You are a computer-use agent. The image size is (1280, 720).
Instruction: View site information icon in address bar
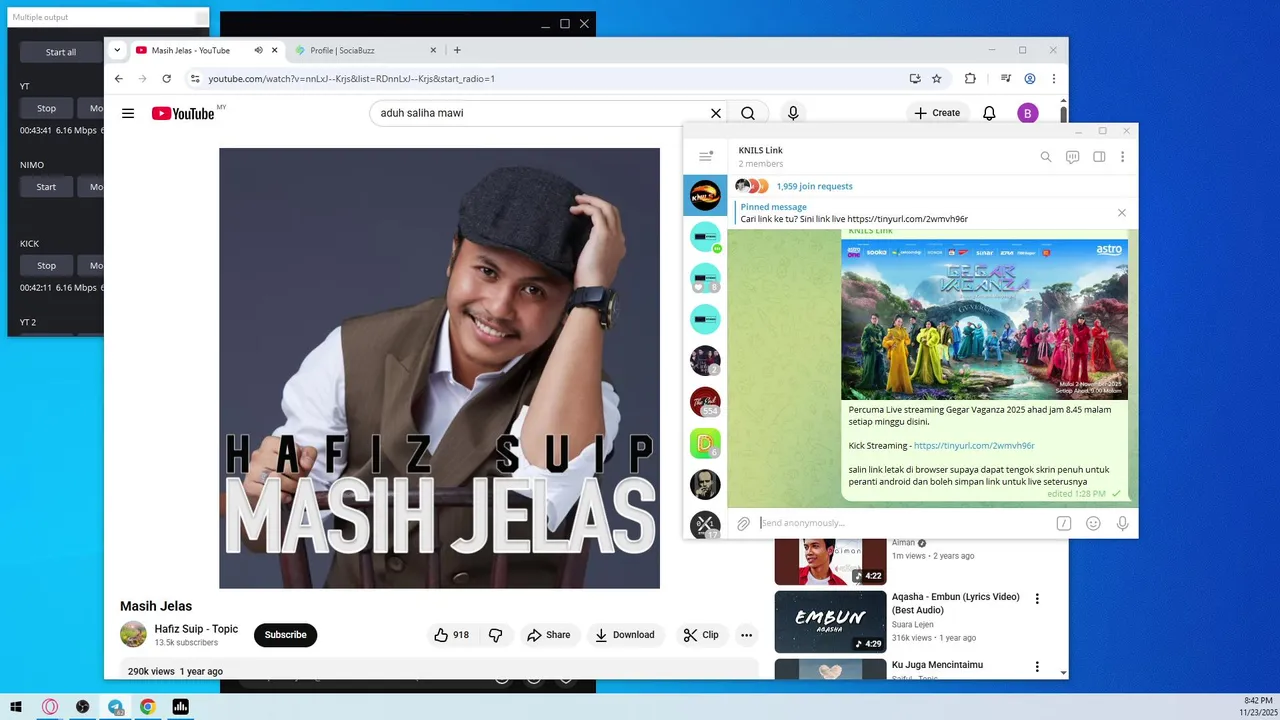195,78
